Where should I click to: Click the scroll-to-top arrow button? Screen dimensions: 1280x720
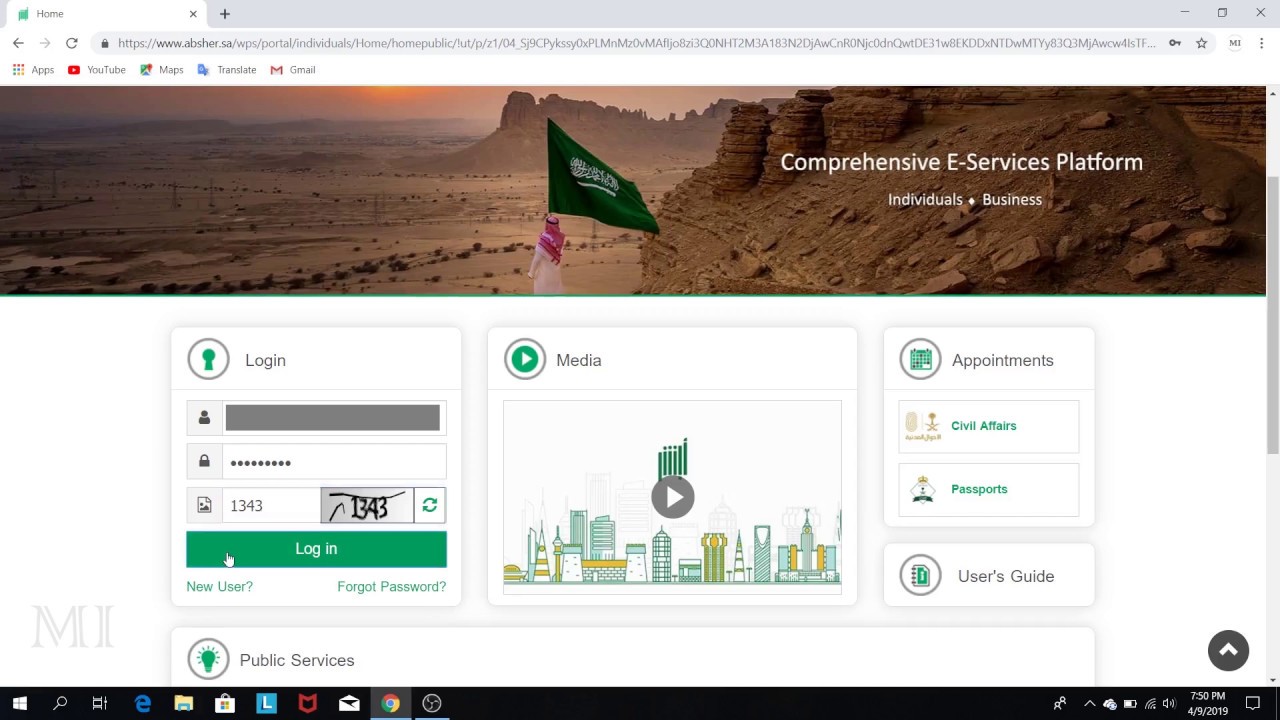(x=1228, y=650)
